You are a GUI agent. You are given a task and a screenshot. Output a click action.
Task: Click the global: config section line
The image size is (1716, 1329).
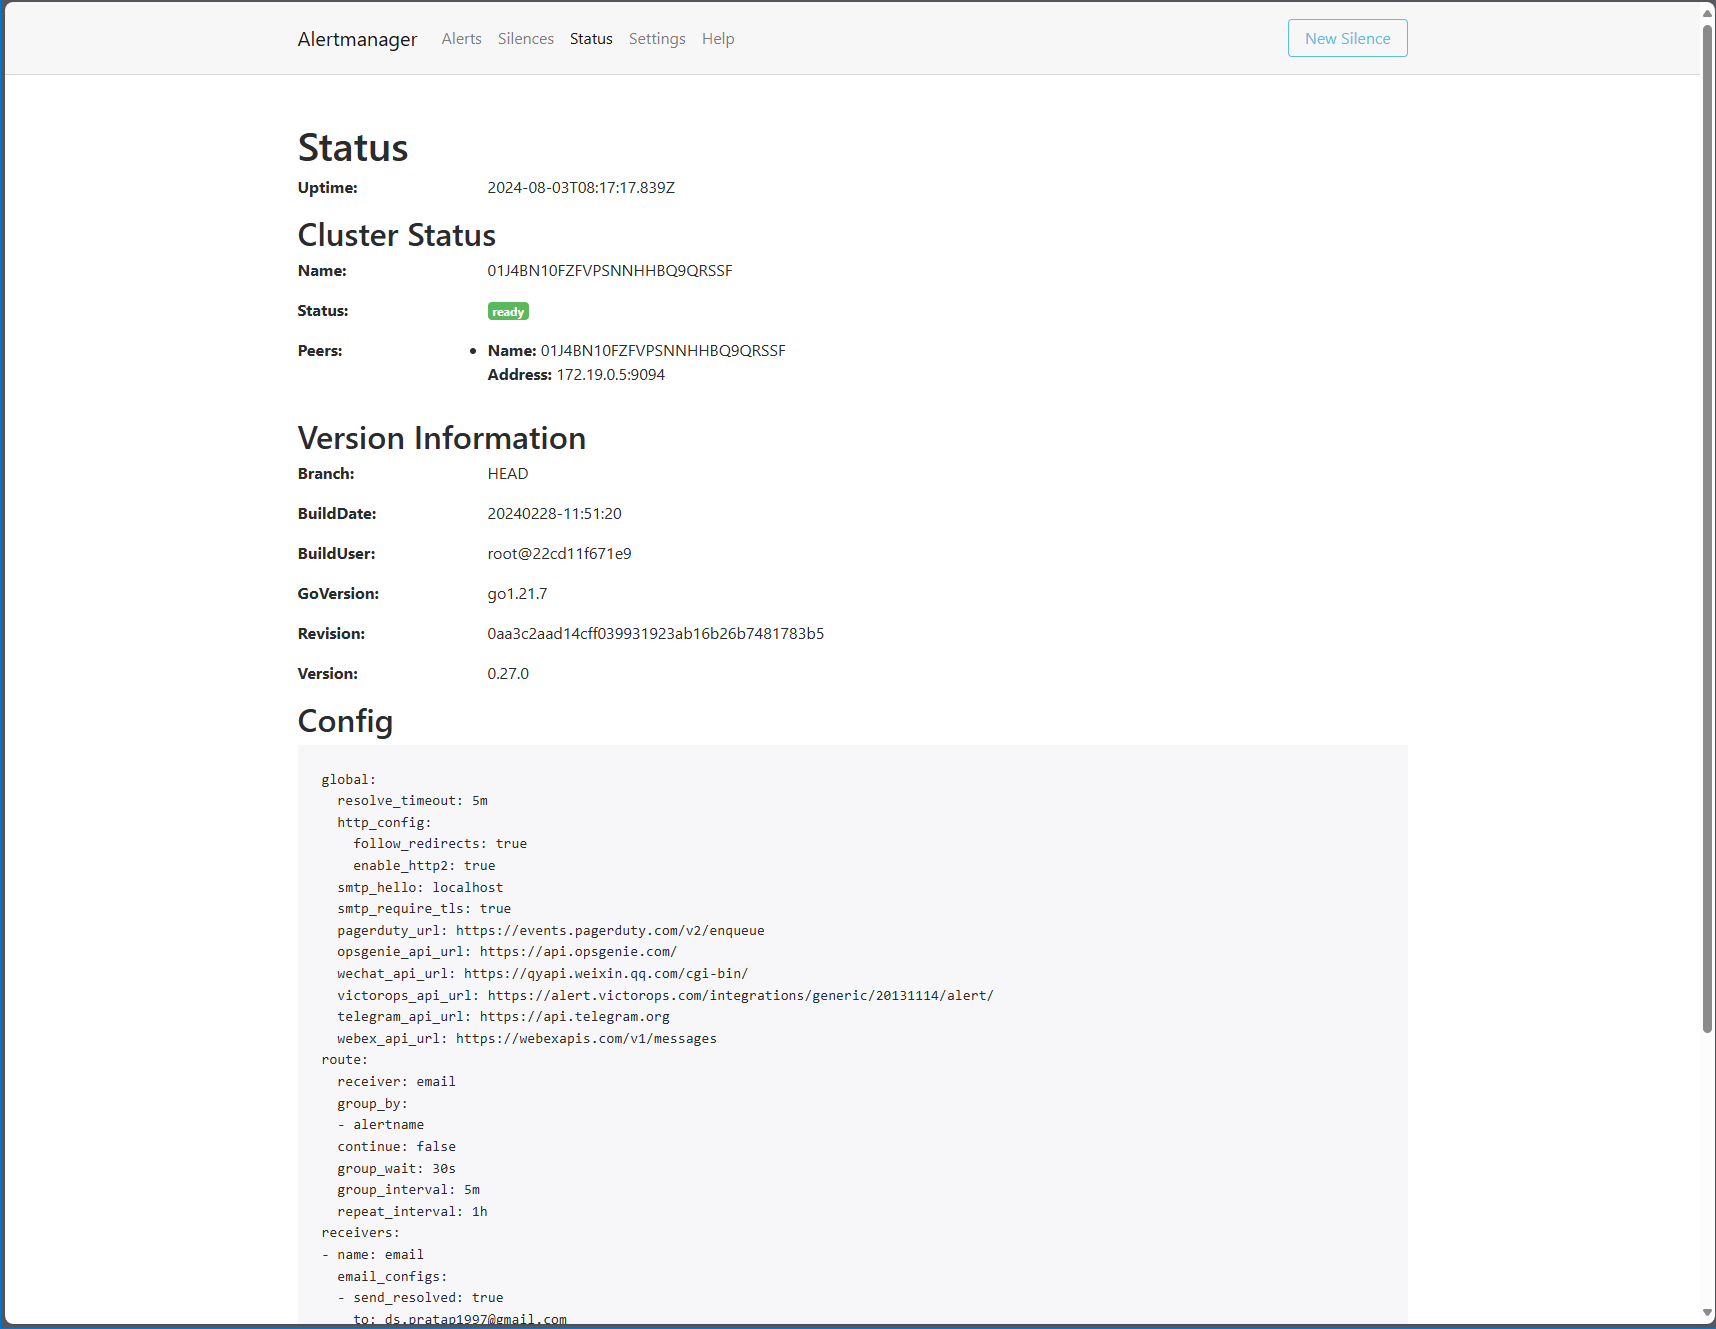(x=348, y=780)
